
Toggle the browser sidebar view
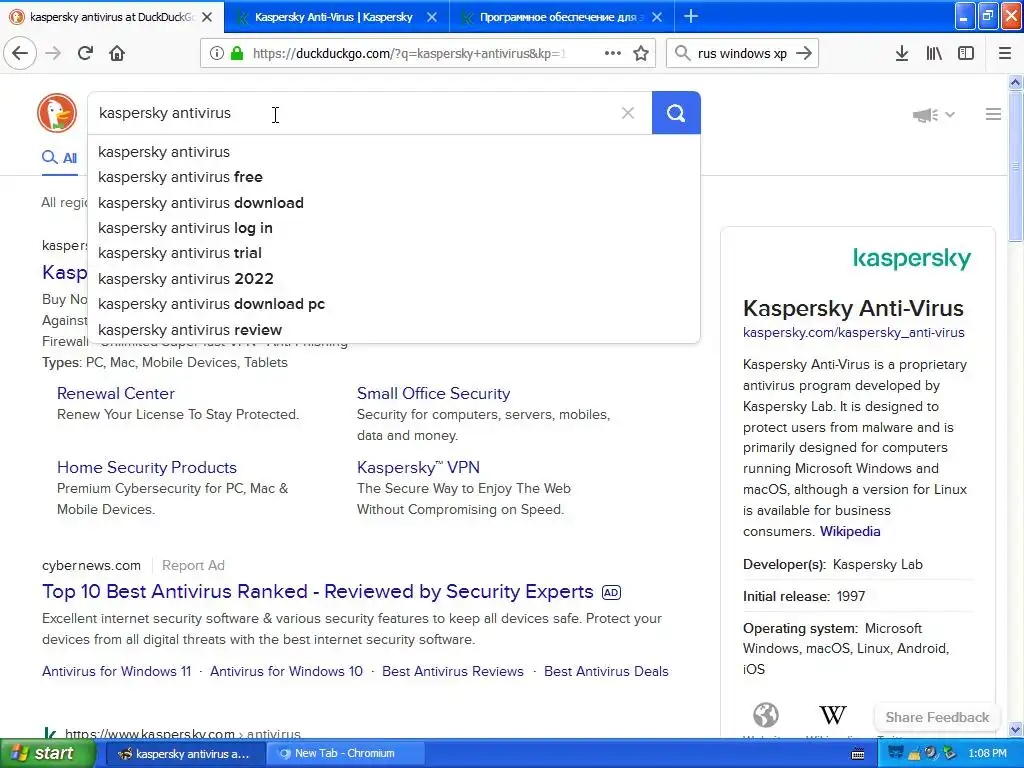click(x=966, y=53)
